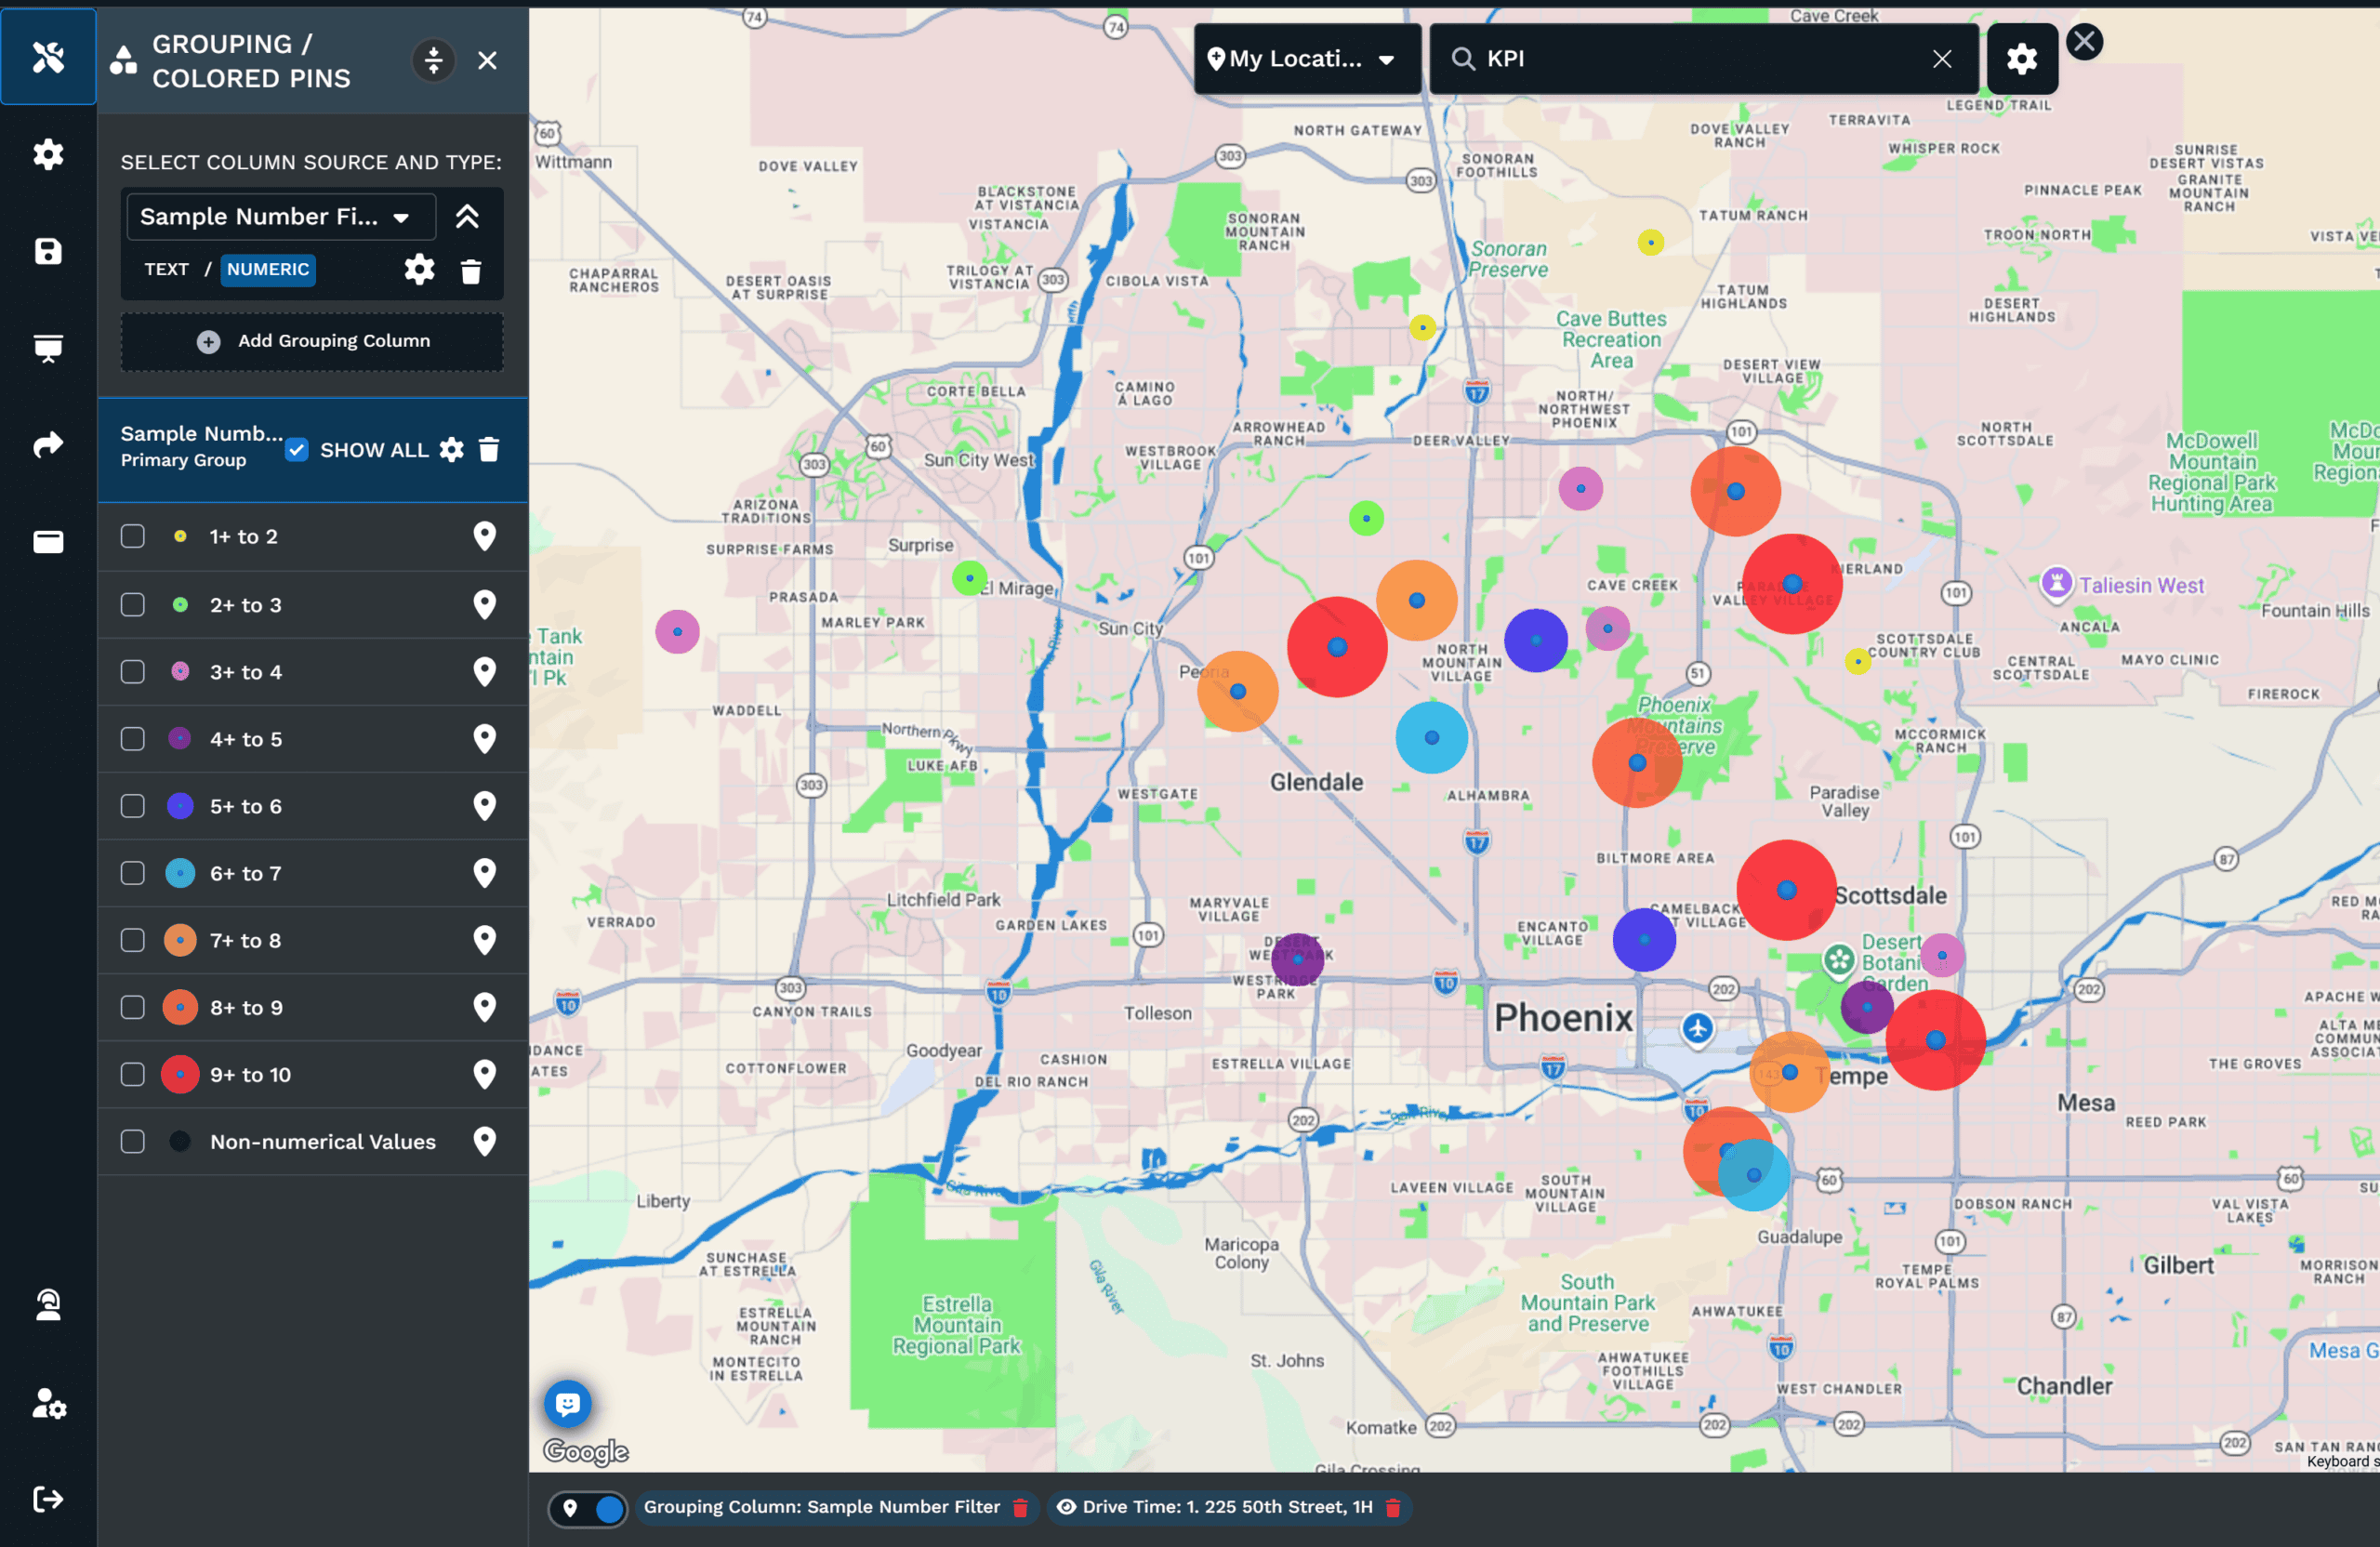The height and width of the screenshot is (1547, 2380).
Task: Uncheck the SHOW ALL checkbox
Action: [296, 449]
